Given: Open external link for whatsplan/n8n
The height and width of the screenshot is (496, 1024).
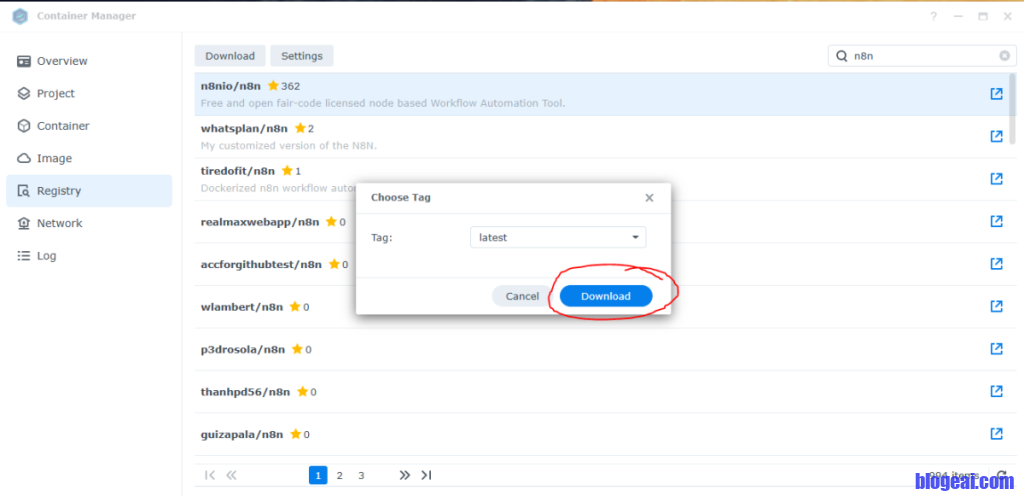Looking at the screenshot, I should 996,136.
